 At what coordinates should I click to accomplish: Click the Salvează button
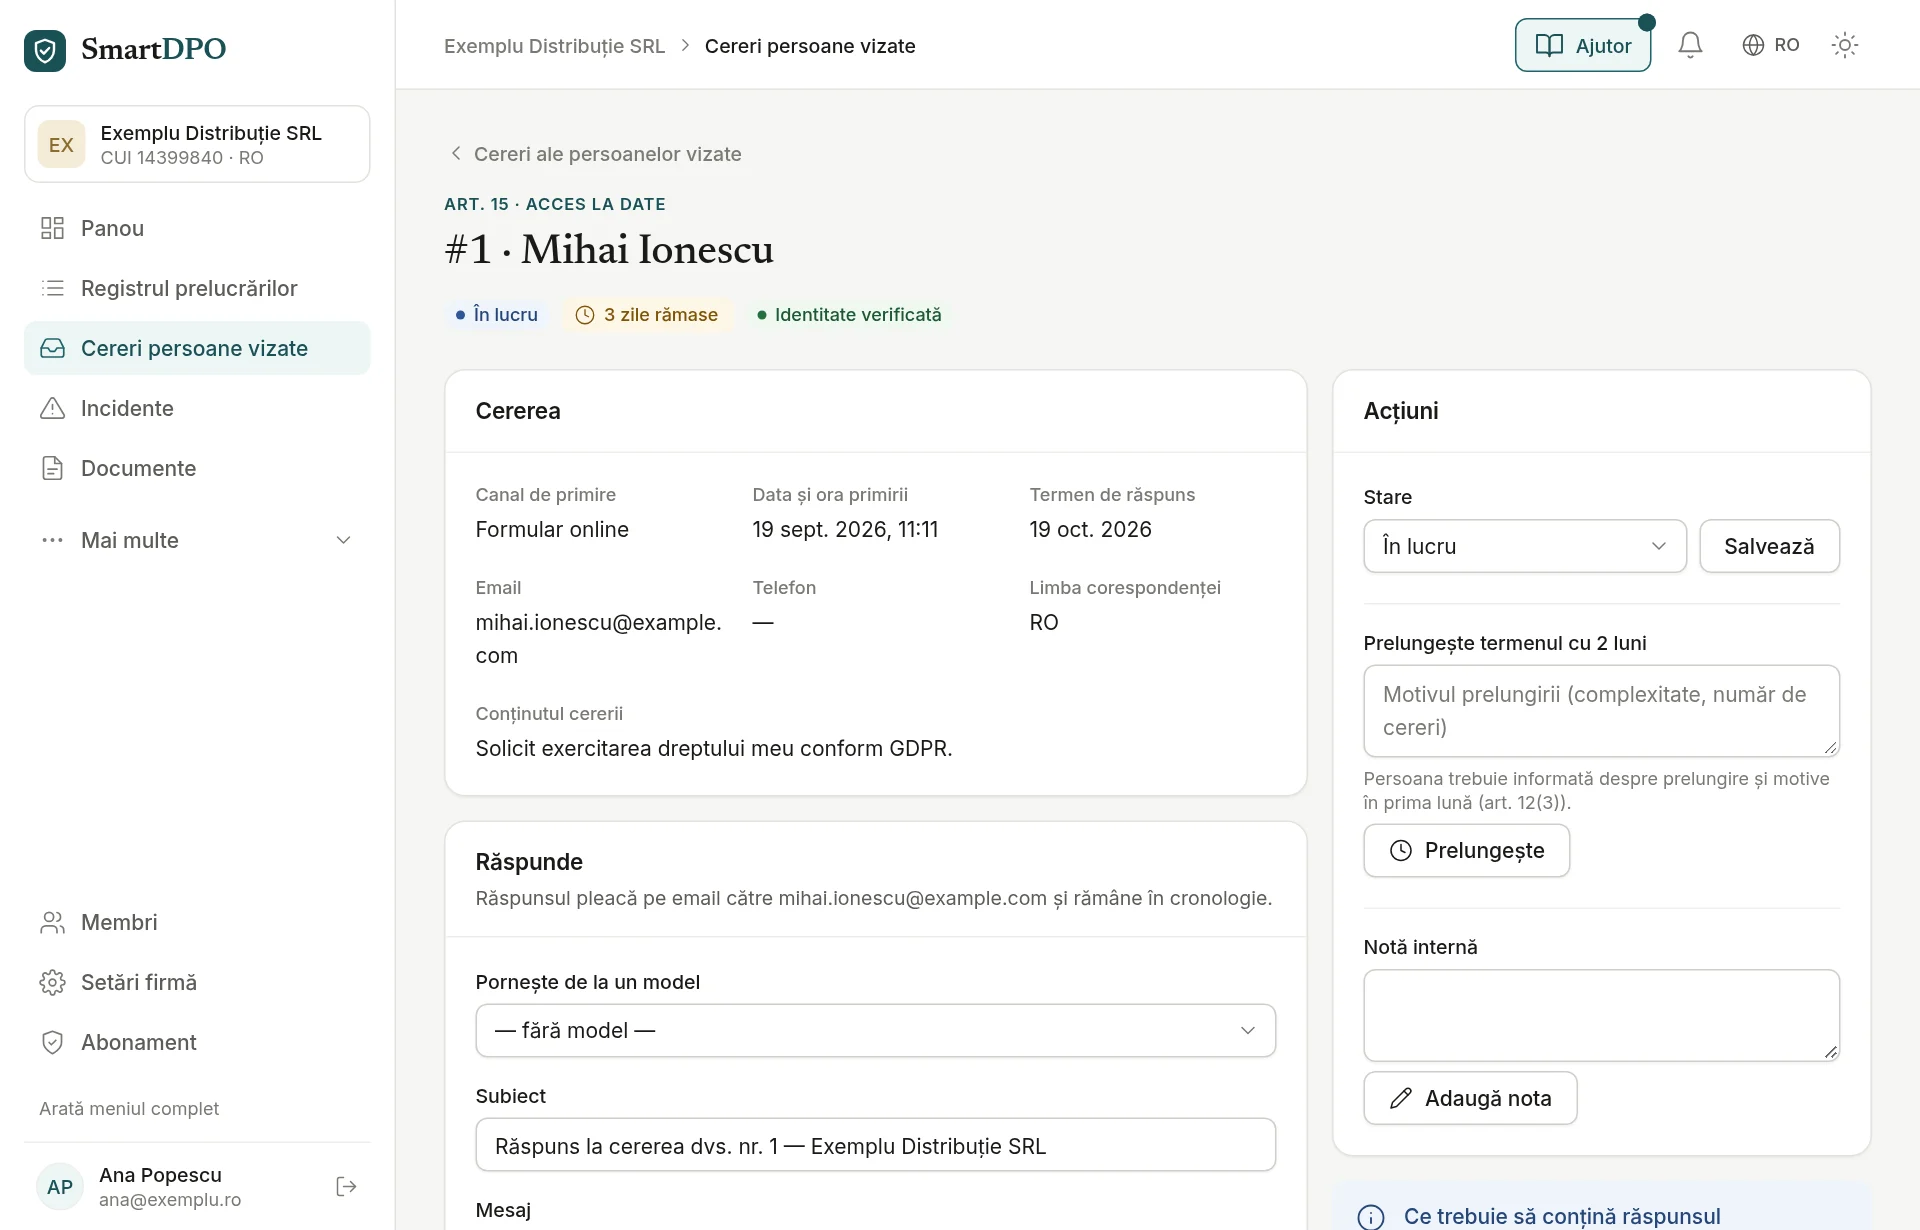click(x=1769, y=546)
